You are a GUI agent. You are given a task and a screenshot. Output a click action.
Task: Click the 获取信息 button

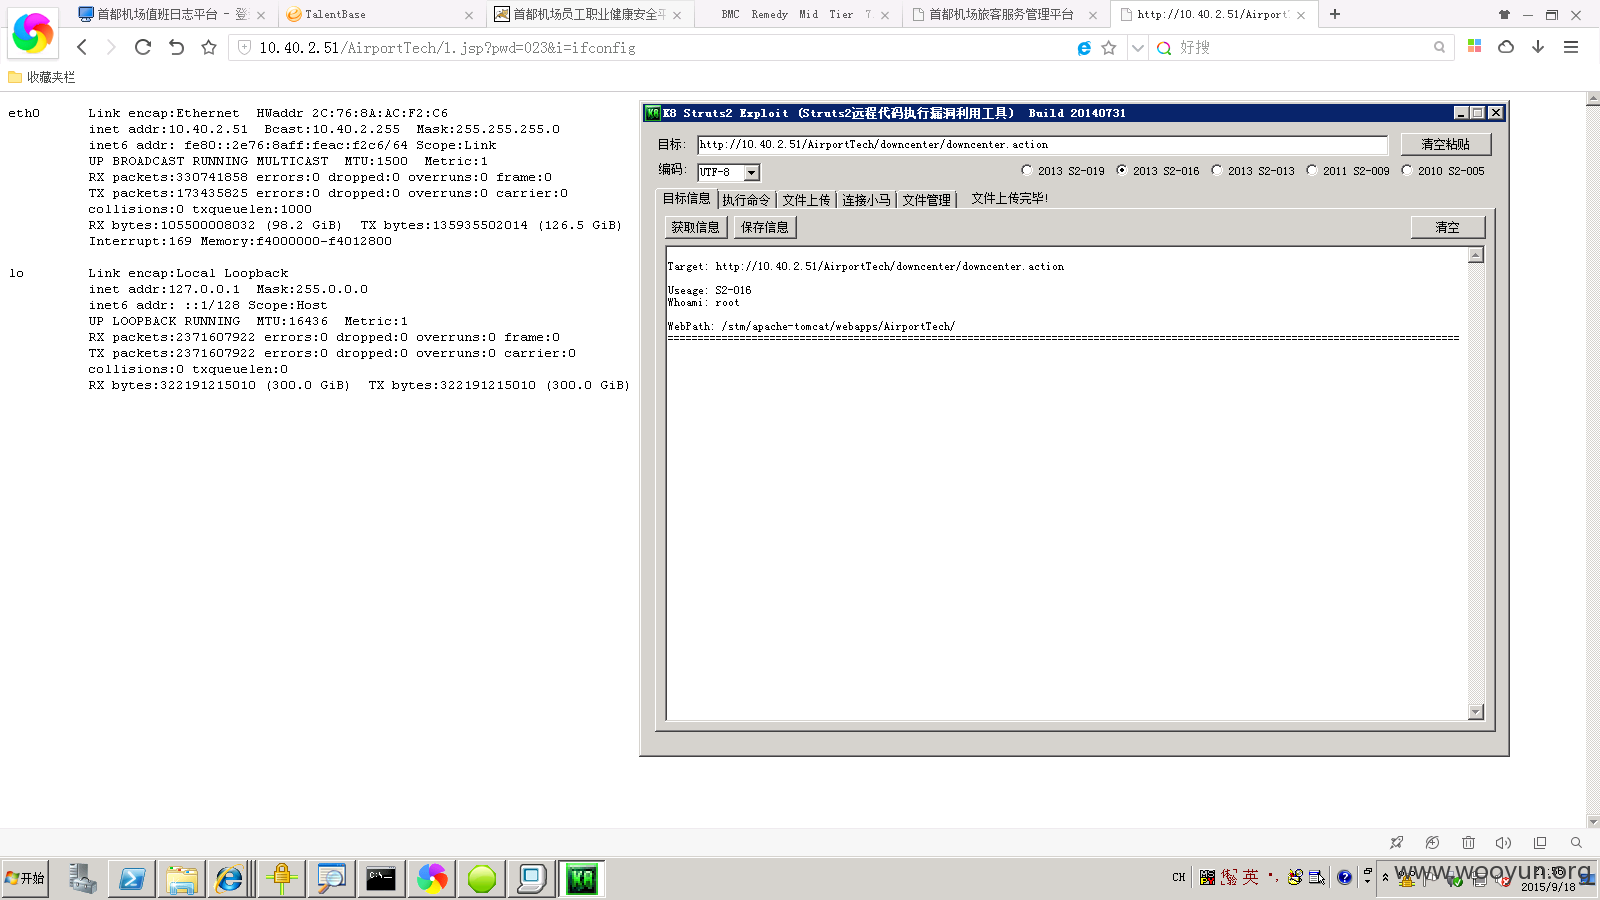coord(695,227)
